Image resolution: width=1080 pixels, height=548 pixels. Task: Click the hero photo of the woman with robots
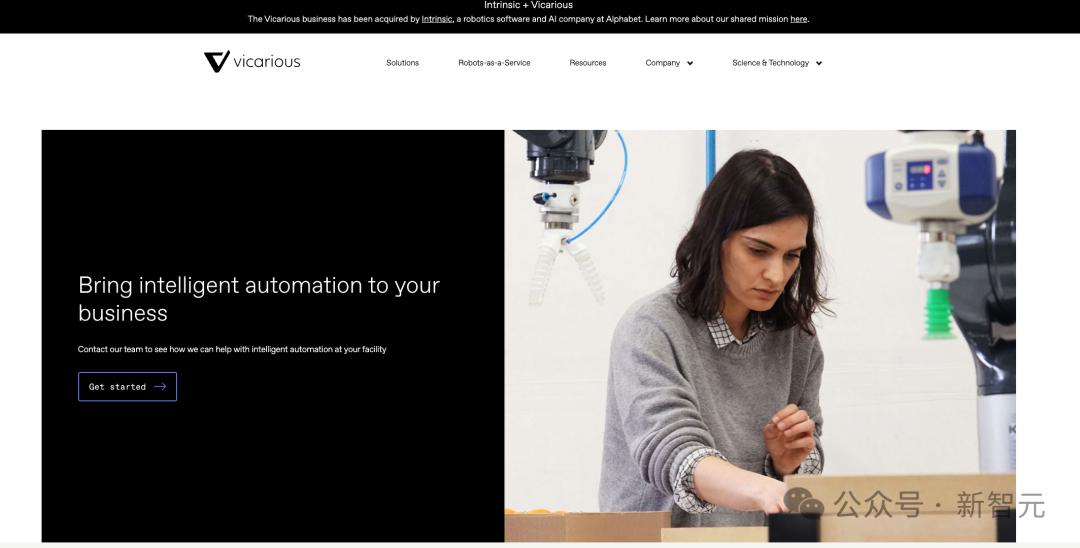coord(760,336)
